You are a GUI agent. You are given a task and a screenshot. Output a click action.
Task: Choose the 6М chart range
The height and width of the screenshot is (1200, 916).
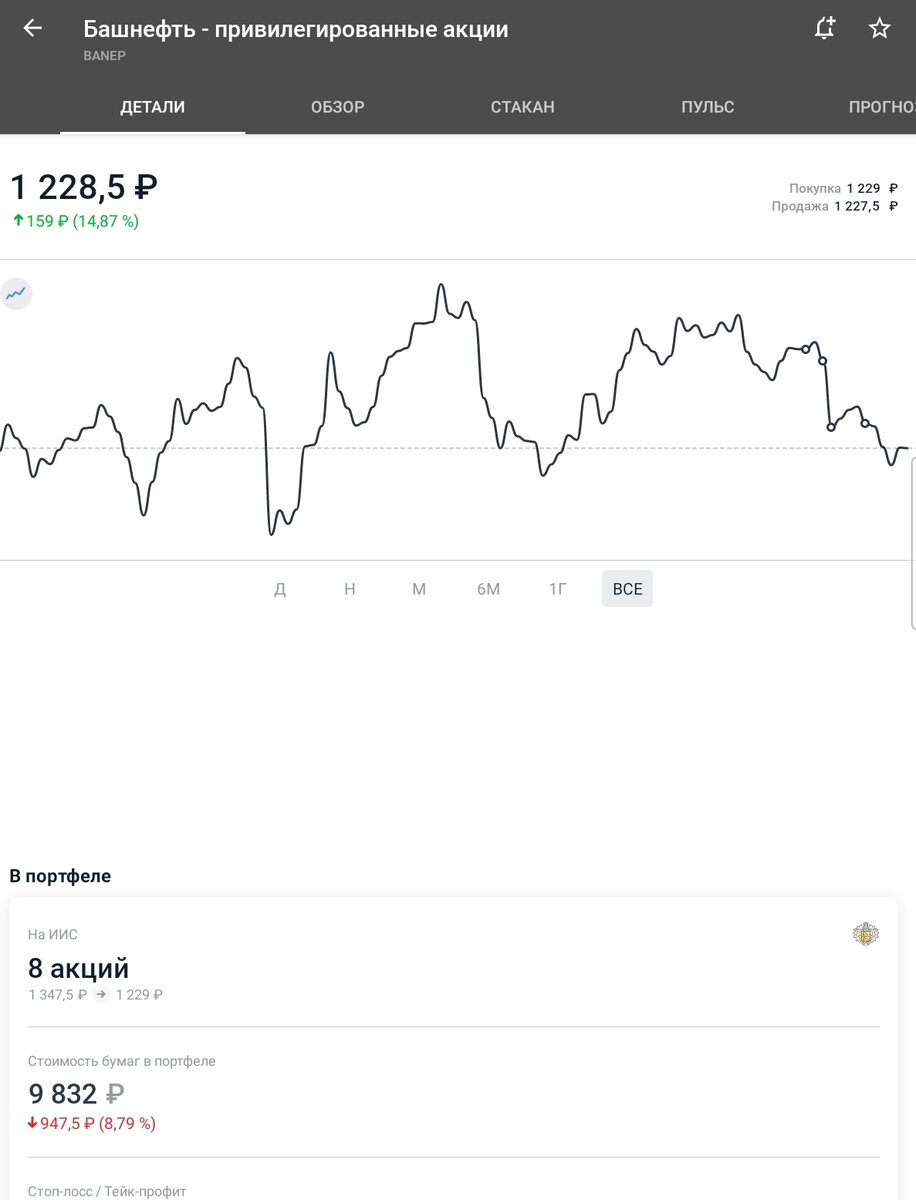tap(488, 589)
